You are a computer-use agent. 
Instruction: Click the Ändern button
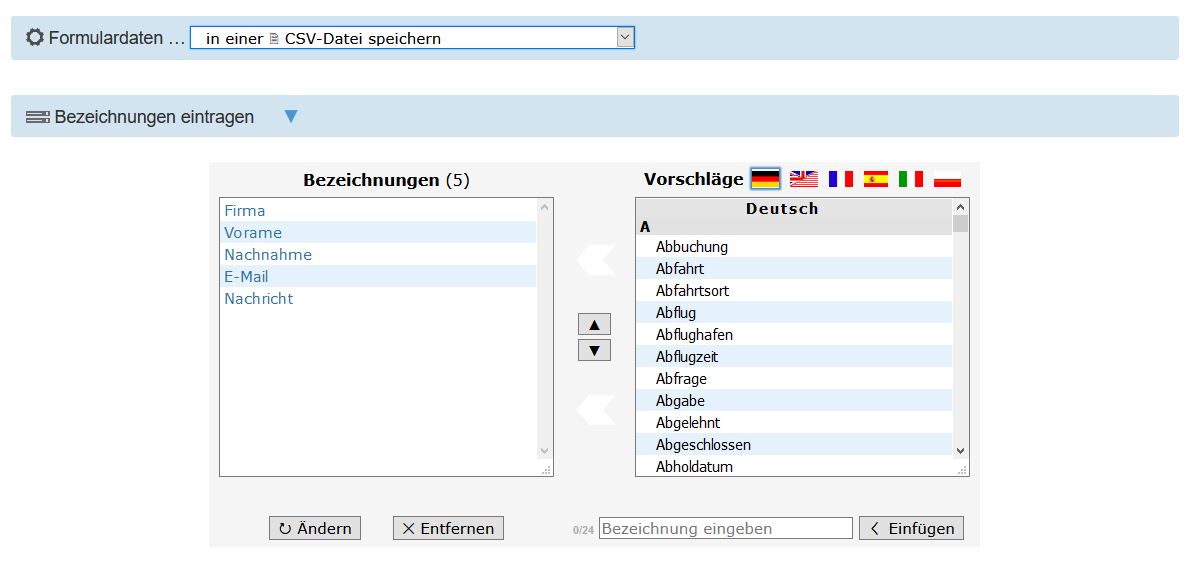tap(315, 528)
